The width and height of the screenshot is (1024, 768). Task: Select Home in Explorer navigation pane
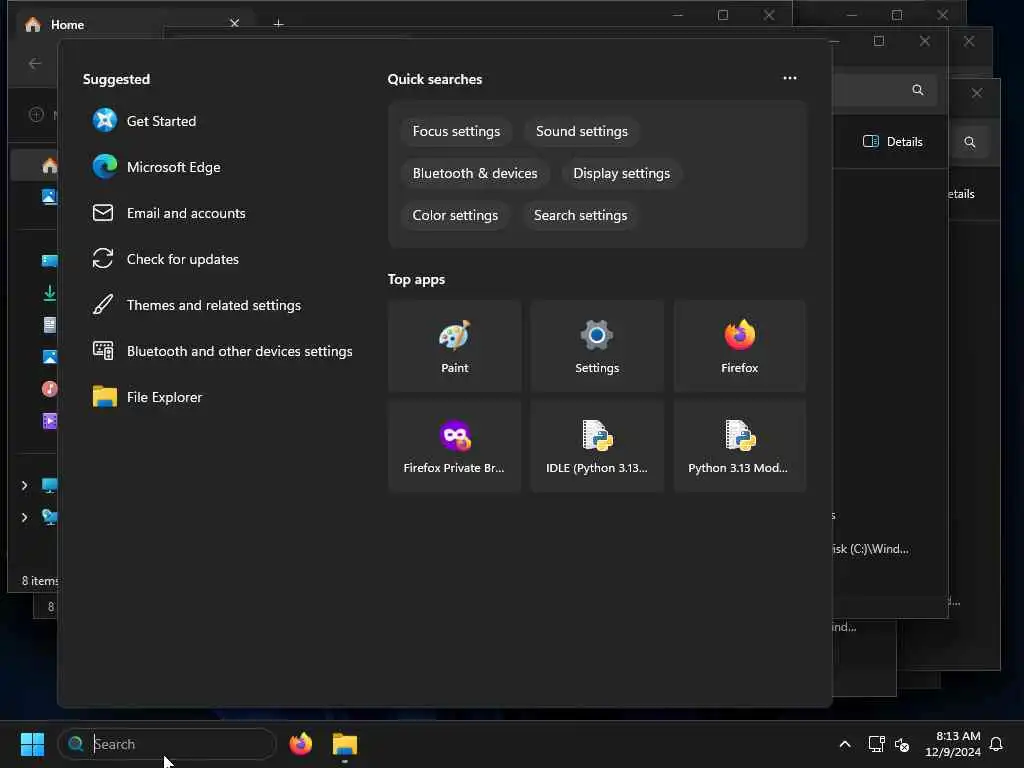[50, 165]
